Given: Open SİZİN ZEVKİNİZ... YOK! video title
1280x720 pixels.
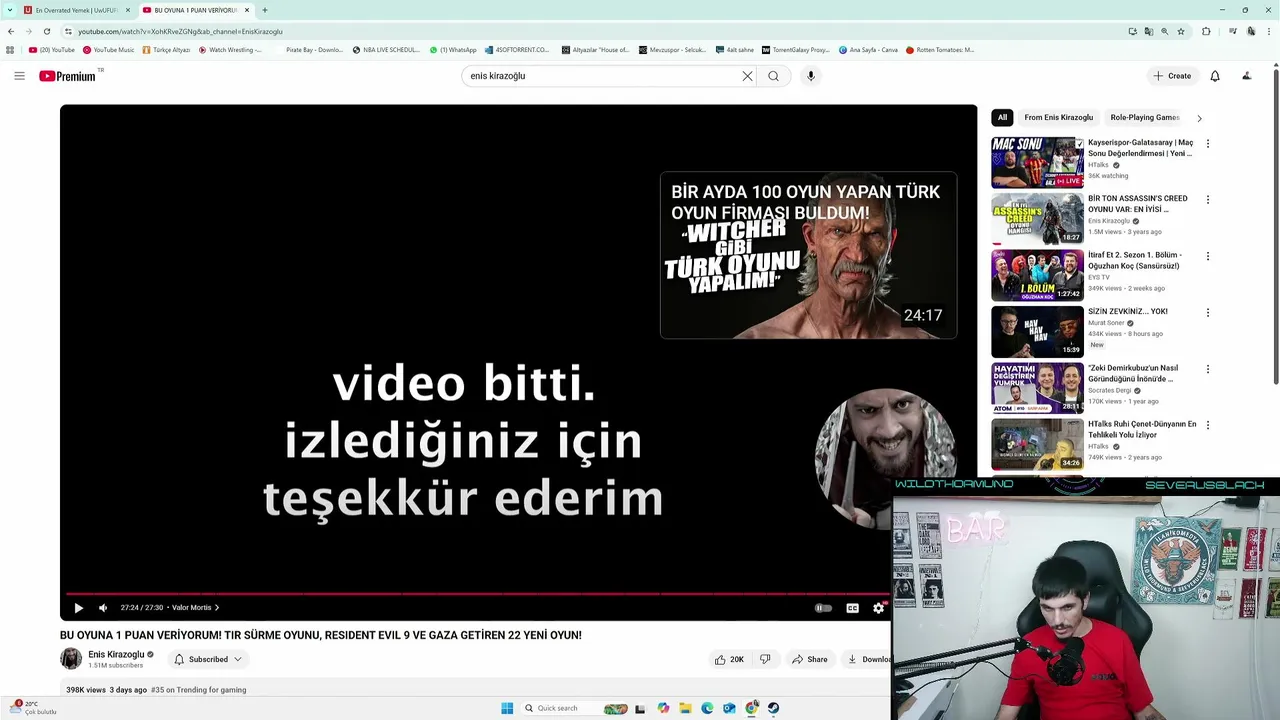Looking at the screenshot, I should (x=1128, y=311).
